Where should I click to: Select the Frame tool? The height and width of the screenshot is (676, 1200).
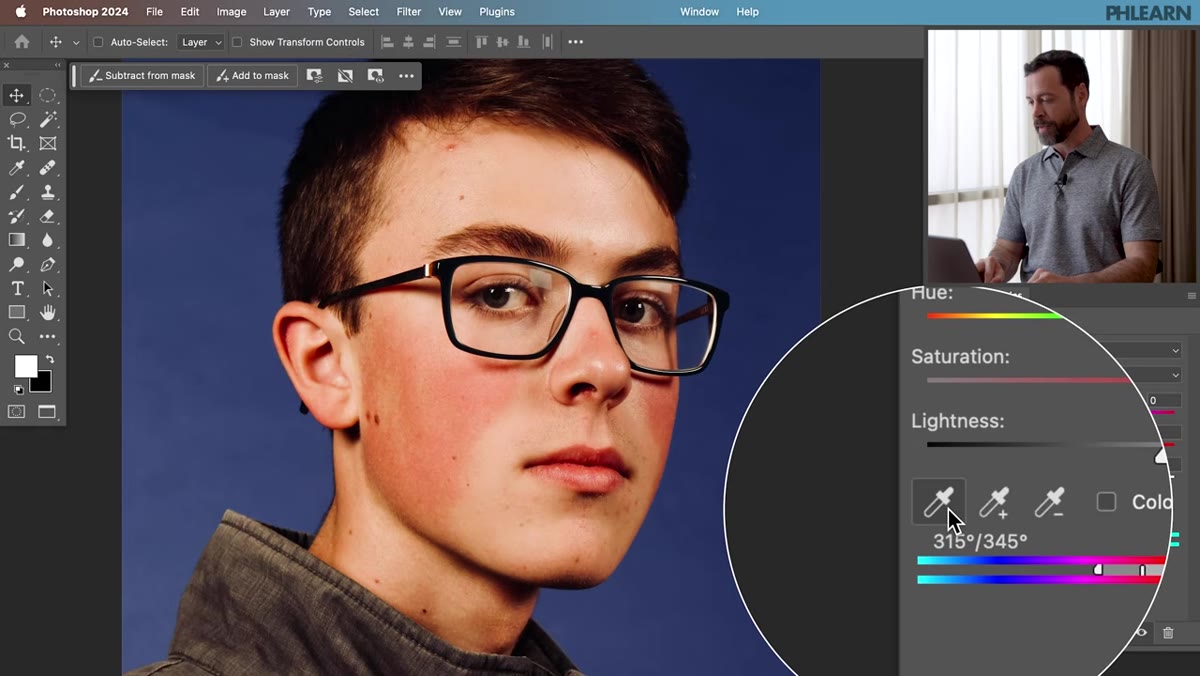(47, 144)
